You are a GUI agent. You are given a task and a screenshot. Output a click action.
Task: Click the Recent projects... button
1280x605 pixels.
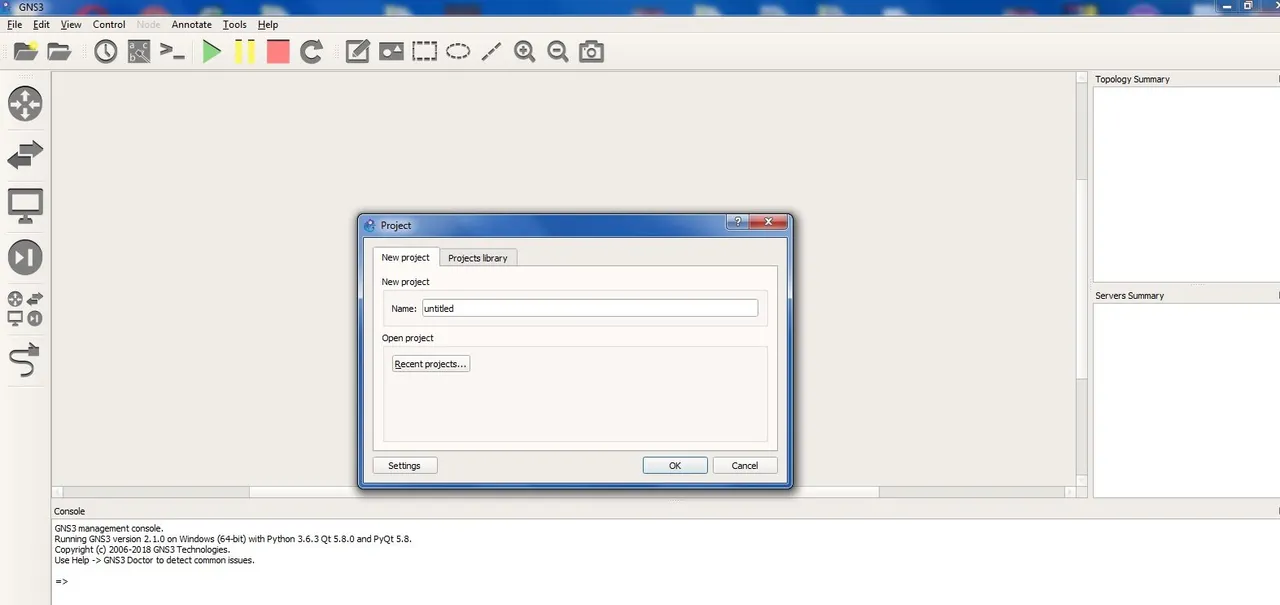431,364
